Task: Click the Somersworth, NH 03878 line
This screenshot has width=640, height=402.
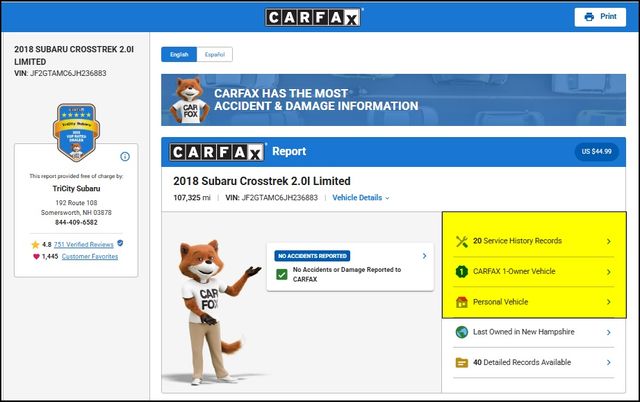Action: (x=76, y=213)
